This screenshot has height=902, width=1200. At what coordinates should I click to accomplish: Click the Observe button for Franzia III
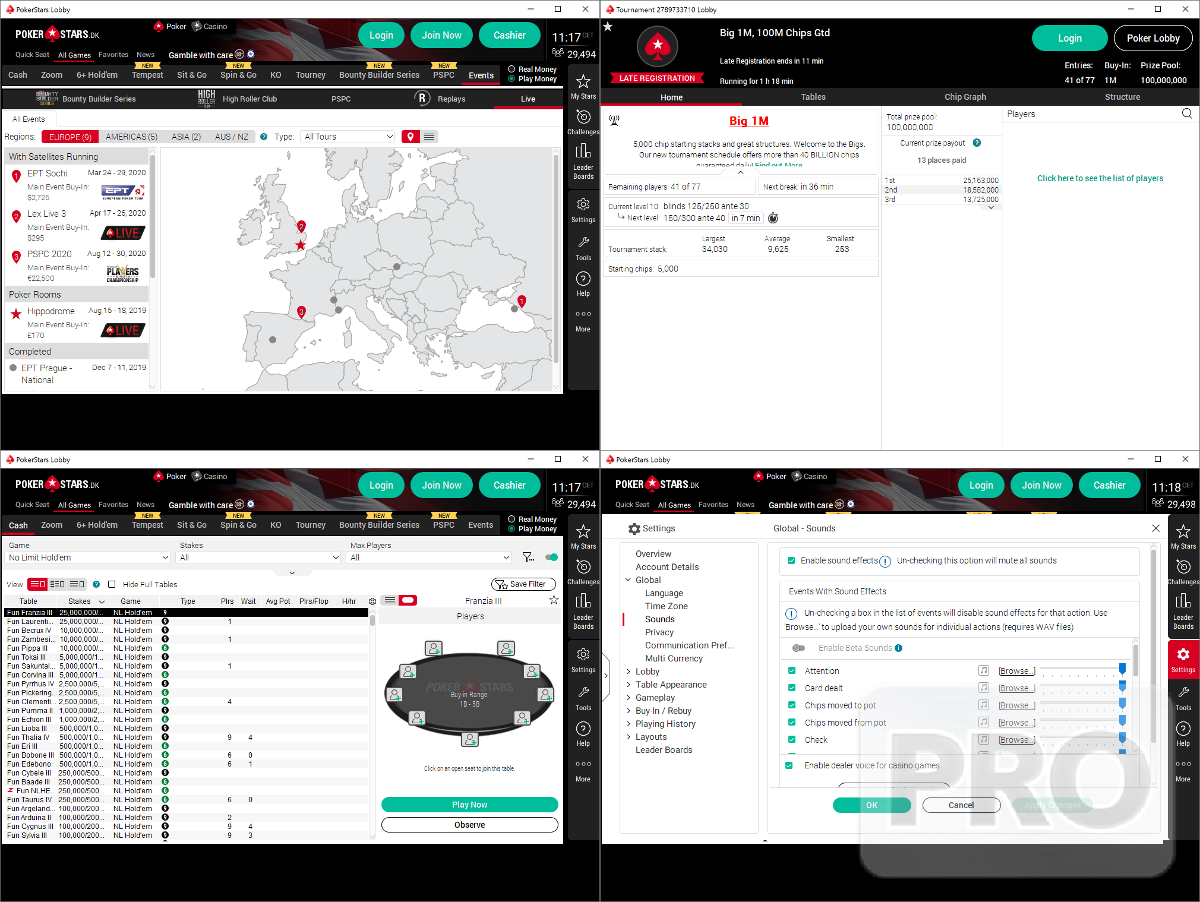(469, 825)
